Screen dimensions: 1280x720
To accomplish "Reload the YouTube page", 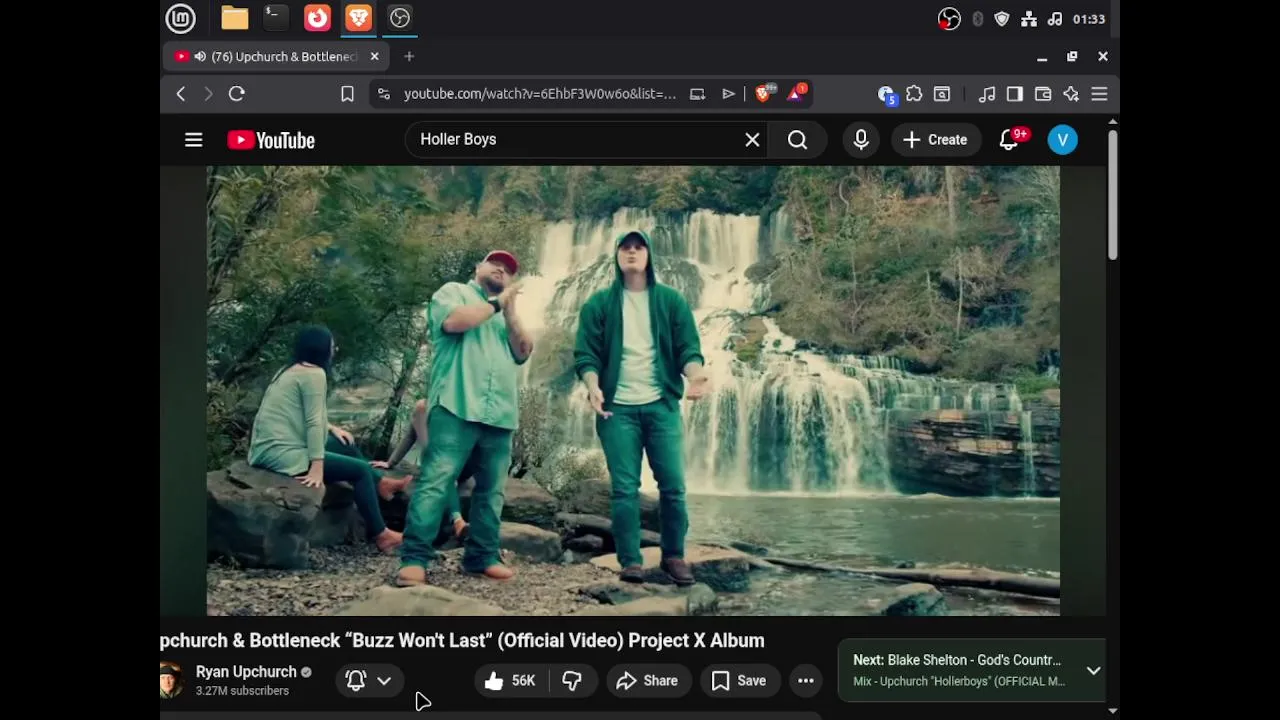I will tap(237, 94).
